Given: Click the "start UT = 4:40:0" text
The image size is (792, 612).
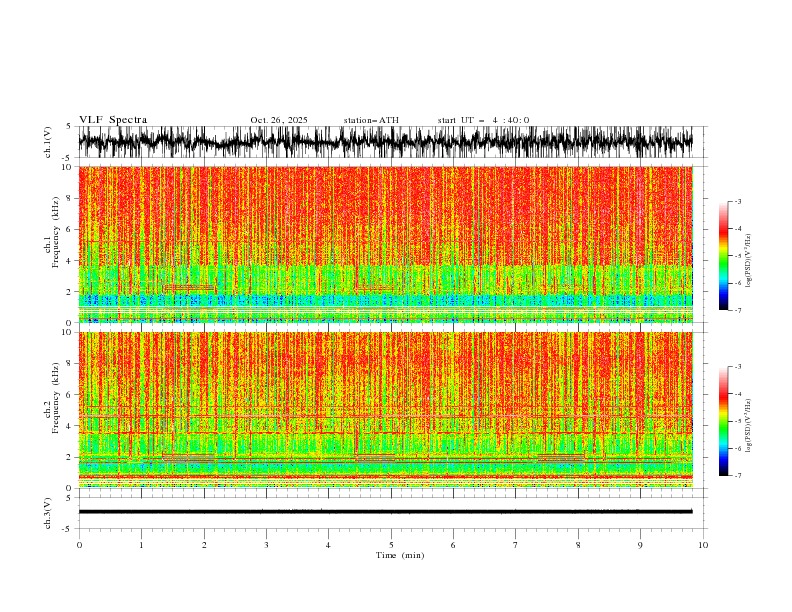Looking at the screenshot, I should tap(483, 120).
